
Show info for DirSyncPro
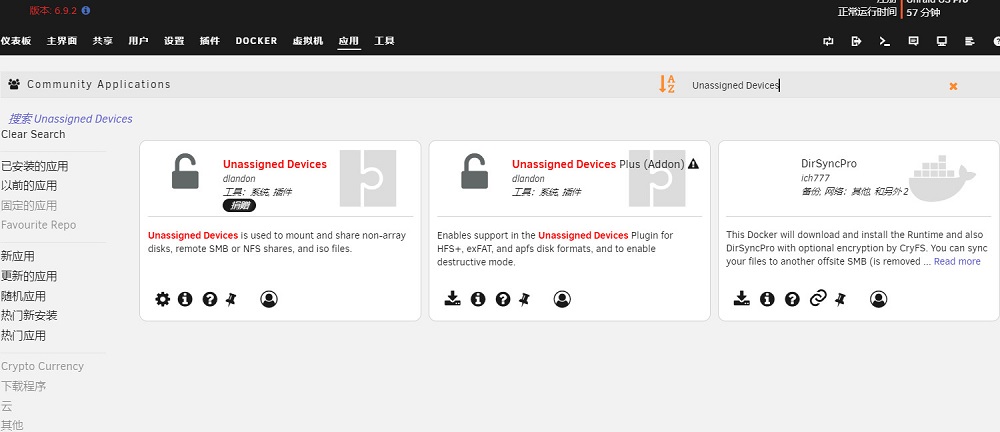pyautogui.click(x=767, y=299)
